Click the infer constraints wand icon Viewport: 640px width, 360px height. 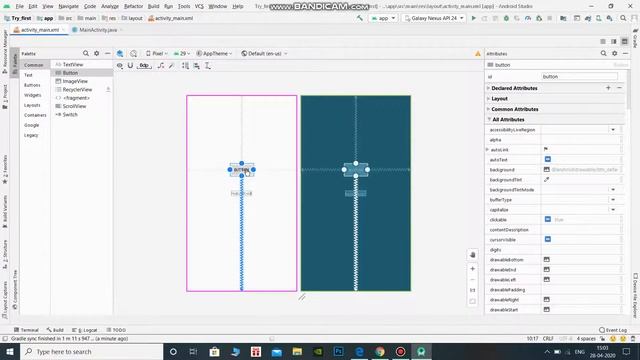pyautogui.click(x=171, y=66)
